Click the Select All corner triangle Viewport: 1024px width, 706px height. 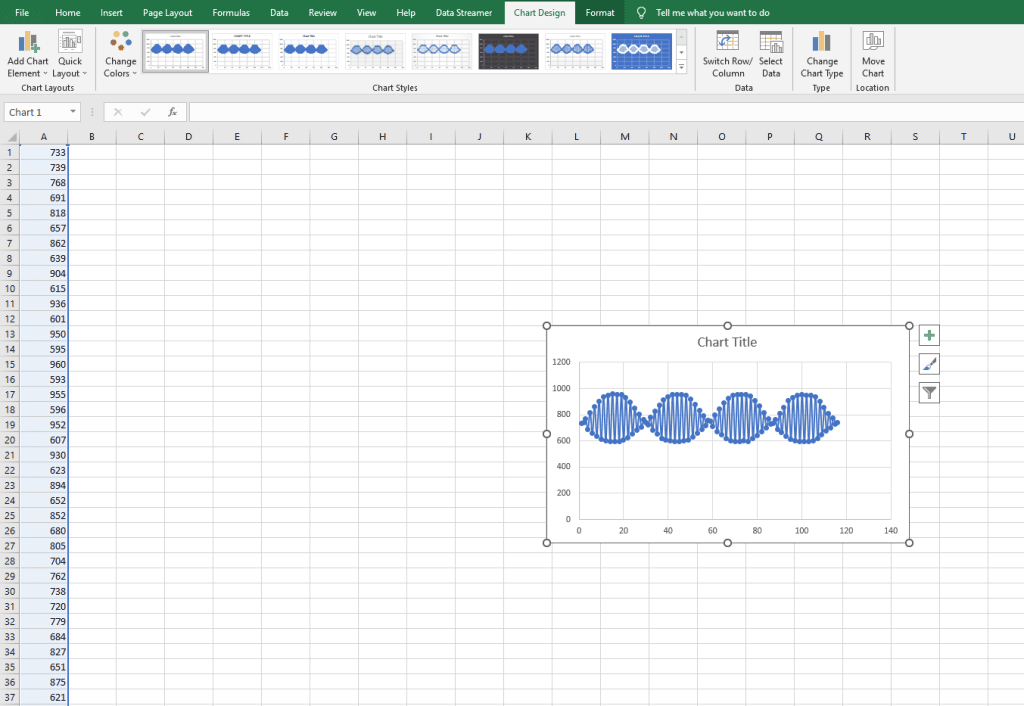(x=11, y=137)
